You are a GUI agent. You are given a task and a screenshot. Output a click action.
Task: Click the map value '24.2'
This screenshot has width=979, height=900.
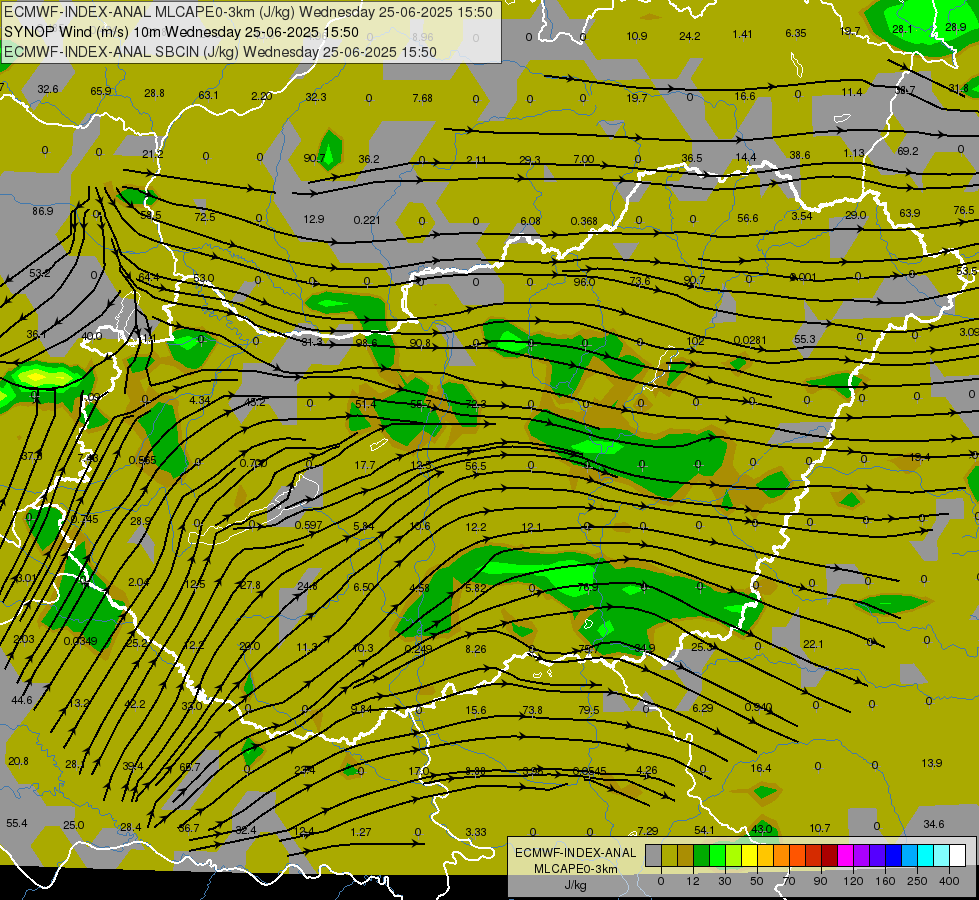[x=689, y=36]
